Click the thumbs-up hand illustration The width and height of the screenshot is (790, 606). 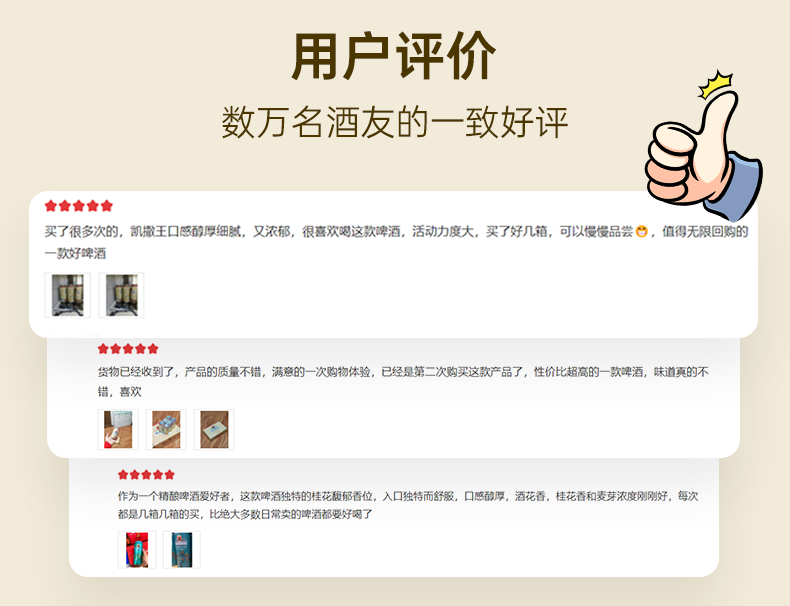click(703, 149)
